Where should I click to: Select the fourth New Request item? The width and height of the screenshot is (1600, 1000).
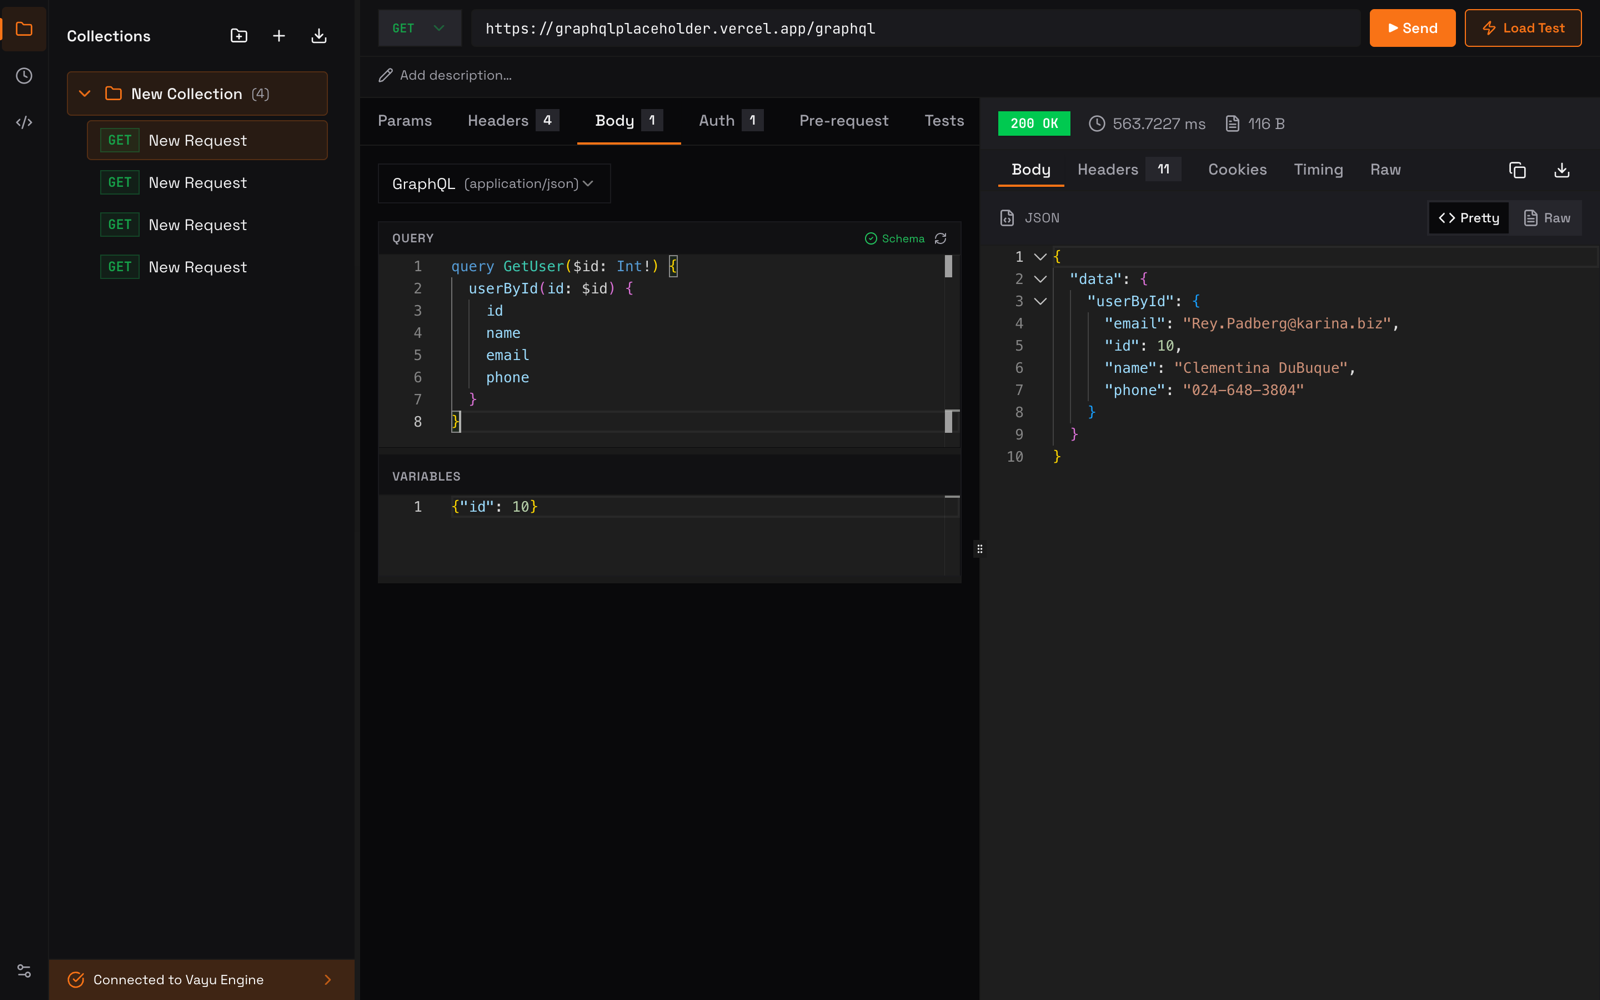point(207,267)
